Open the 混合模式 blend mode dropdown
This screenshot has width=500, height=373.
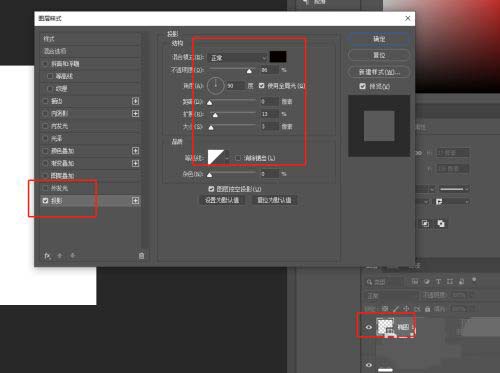click(237, 58)
